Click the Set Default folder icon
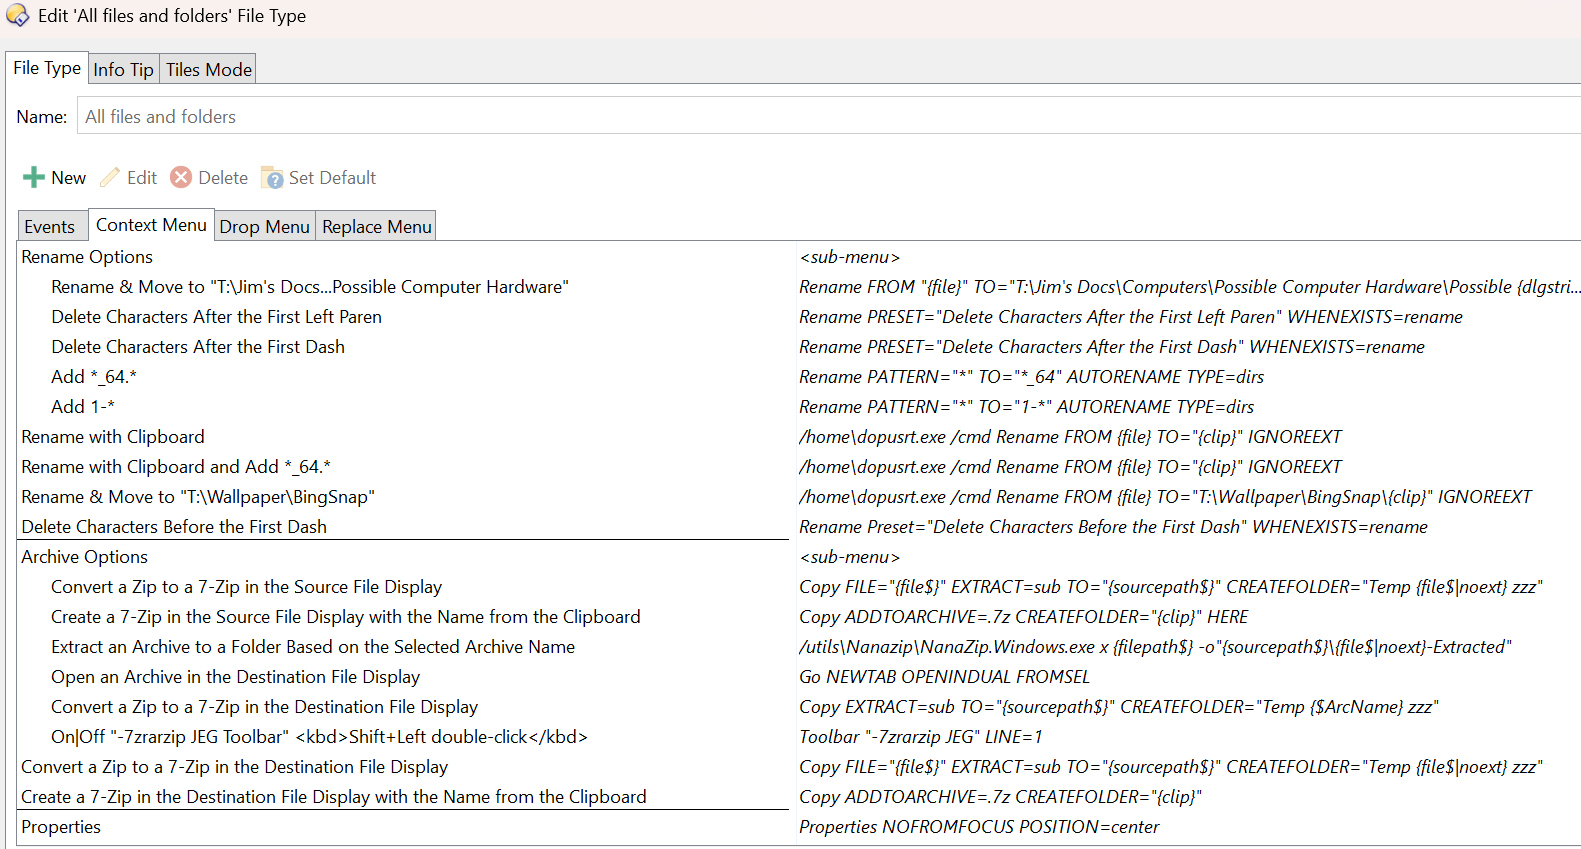Screen dimensions: 1581x849 click(x=272, y=177)
